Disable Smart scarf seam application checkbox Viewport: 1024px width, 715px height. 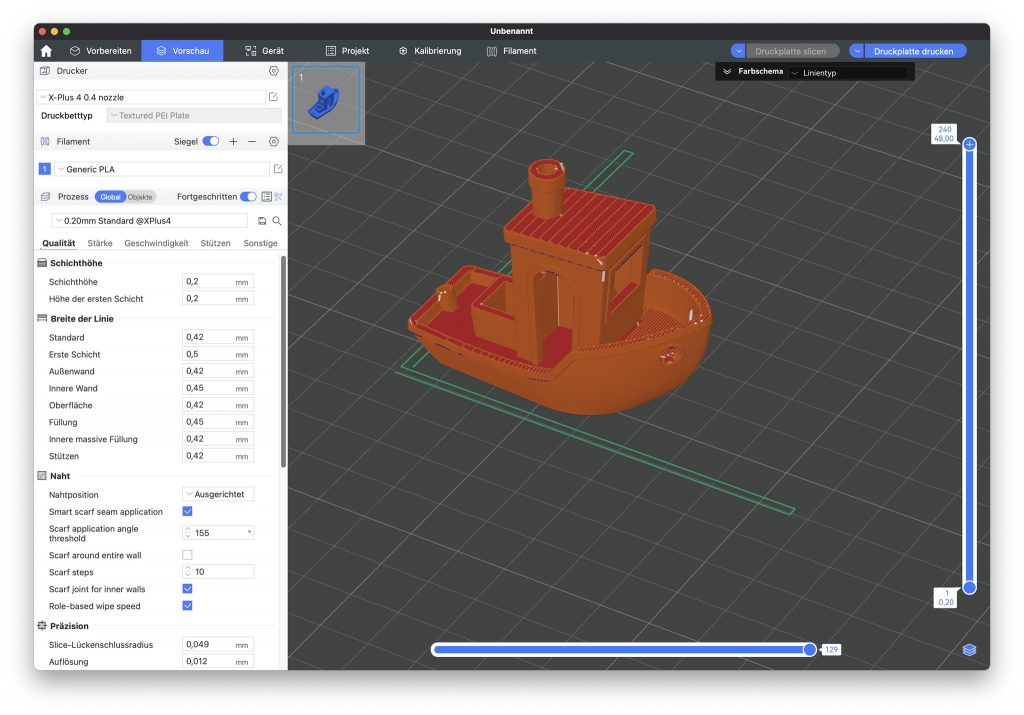tap(187, 512)
